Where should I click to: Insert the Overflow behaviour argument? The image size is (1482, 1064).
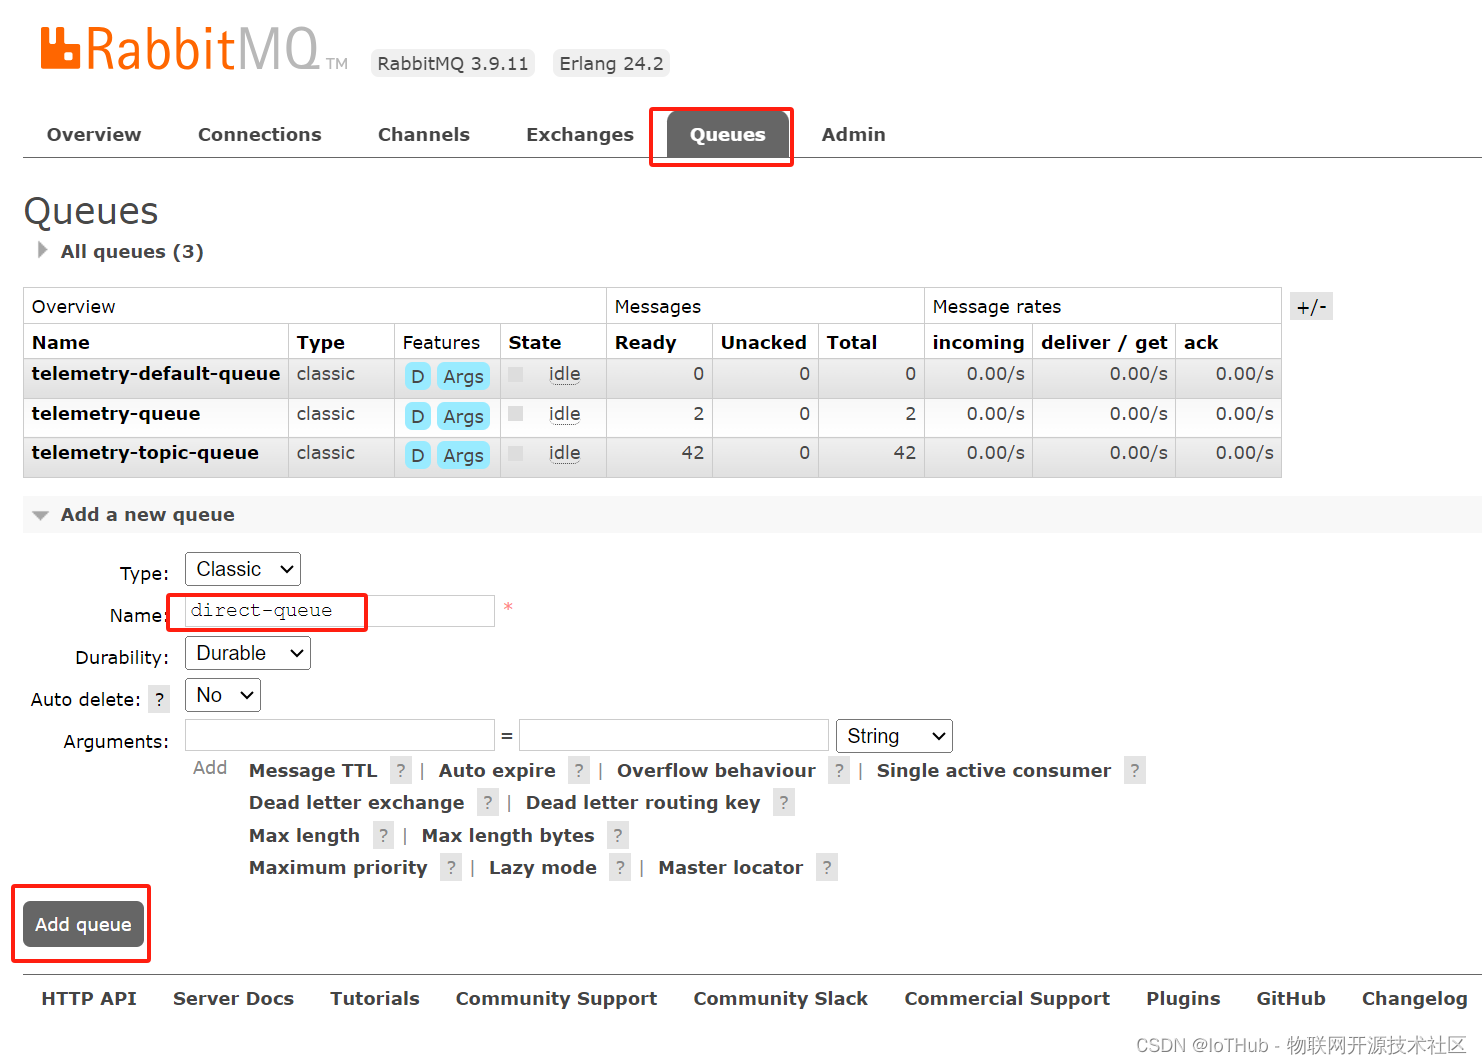(x=716, y=770)
